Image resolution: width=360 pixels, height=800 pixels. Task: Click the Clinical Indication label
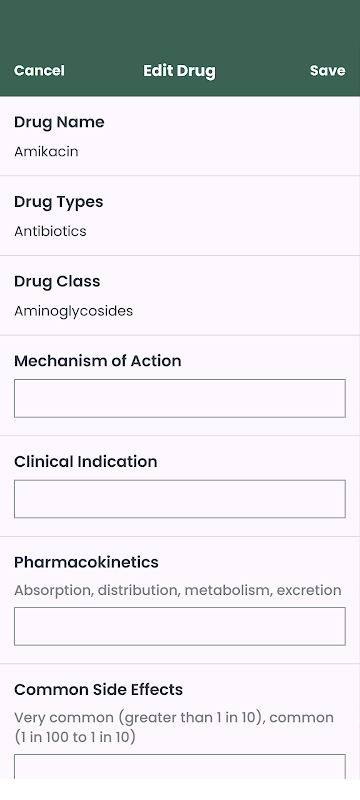point(86,461)
